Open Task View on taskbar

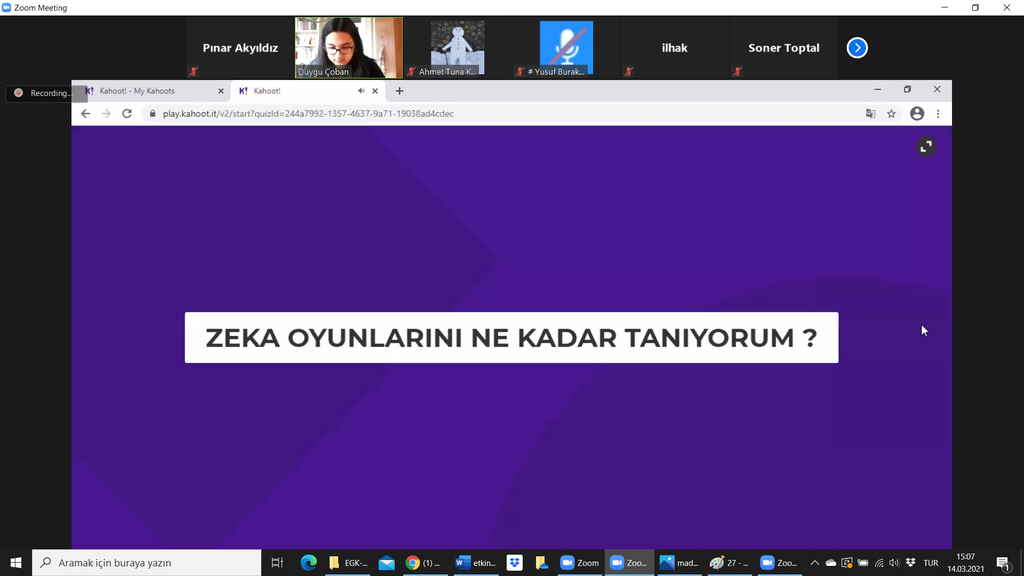pos(277,562)
